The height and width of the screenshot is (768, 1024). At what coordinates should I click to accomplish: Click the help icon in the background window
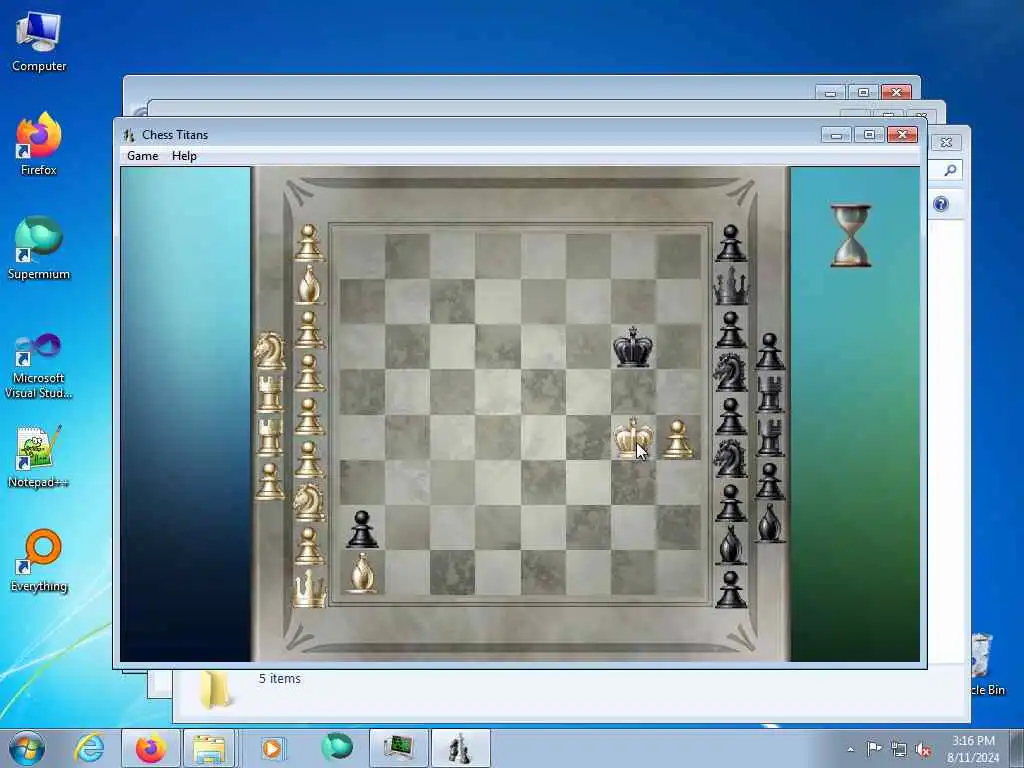(941, 204)
